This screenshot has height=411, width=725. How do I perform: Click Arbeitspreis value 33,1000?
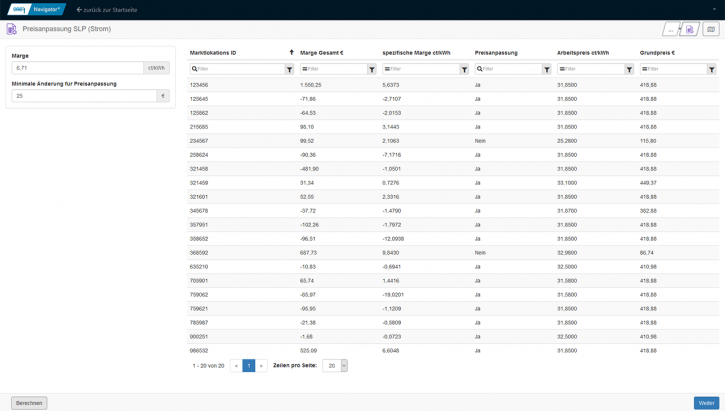pos(567,183)
